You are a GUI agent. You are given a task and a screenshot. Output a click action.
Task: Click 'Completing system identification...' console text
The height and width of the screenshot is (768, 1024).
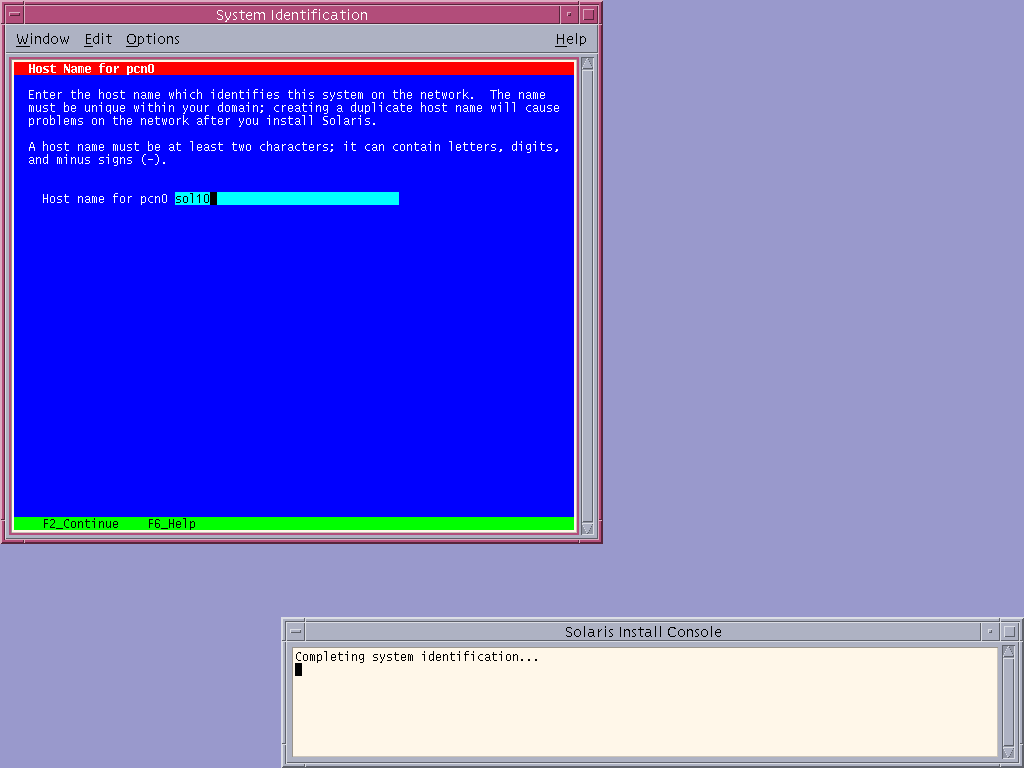[417, 657]
